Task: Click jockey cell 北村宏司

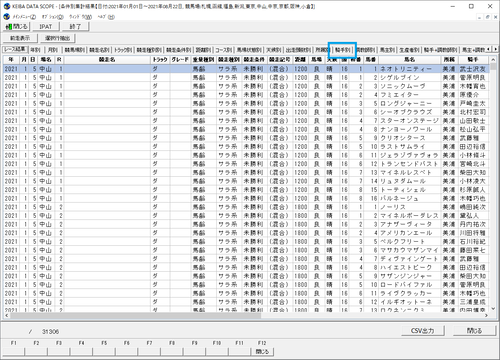Action: [x=473, y=112]
